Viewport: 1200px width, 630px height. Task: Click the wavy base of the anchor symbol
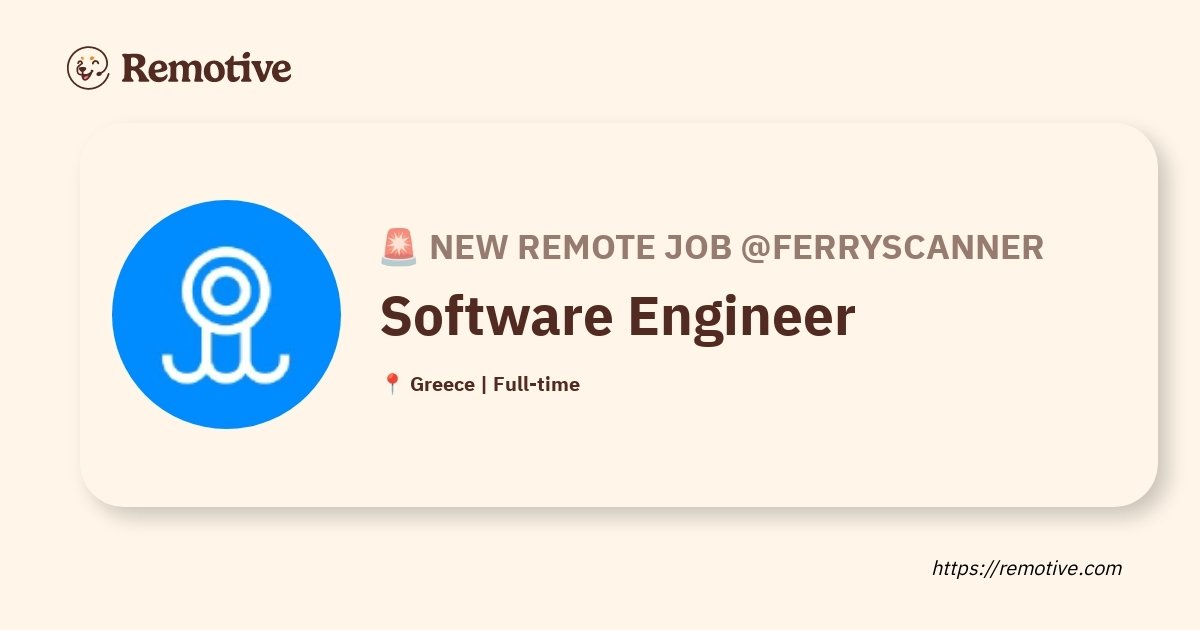226,367
